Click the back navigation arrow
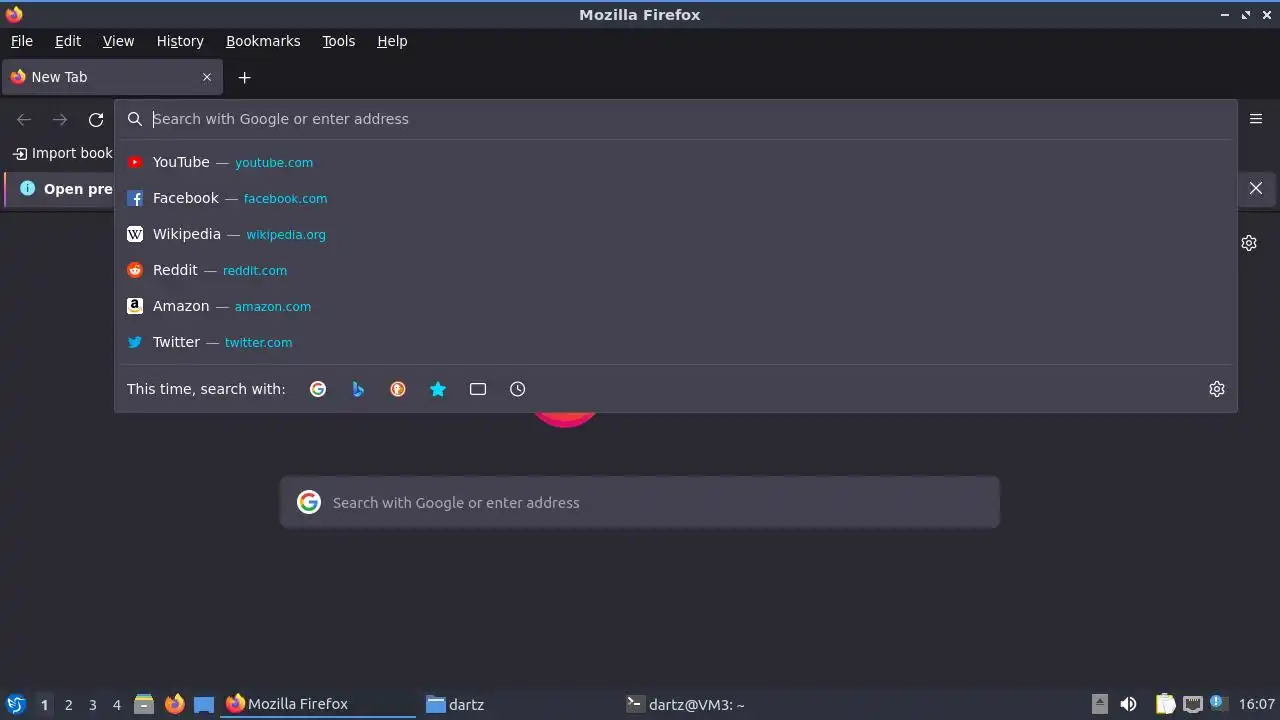 [24, 119]
